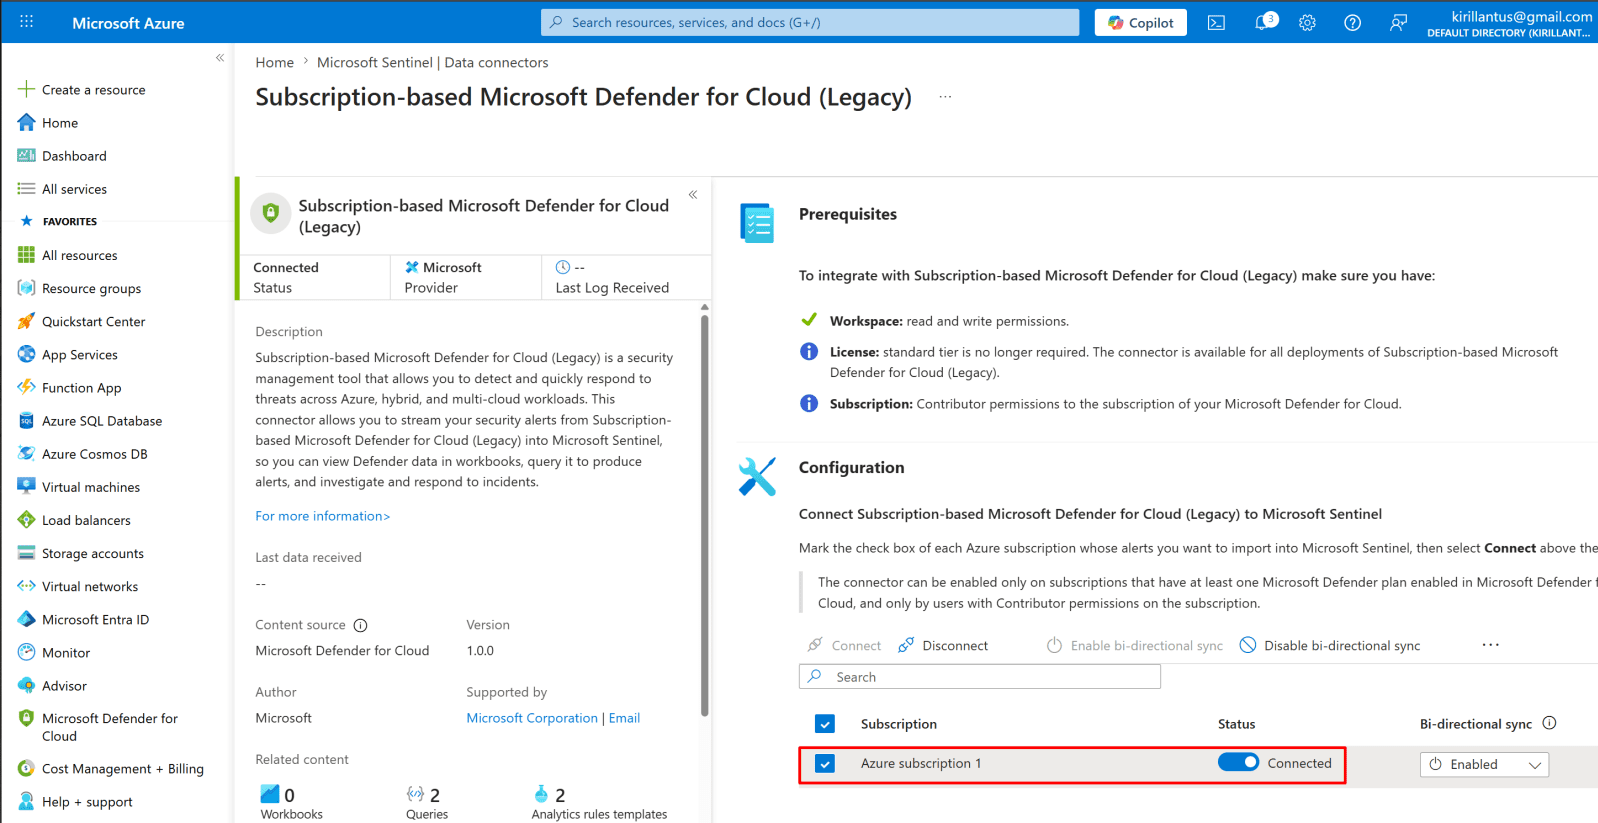Collapse the connector description pane
The width and height of the screenshot is (1598, 823).
[x=693, y=194]
